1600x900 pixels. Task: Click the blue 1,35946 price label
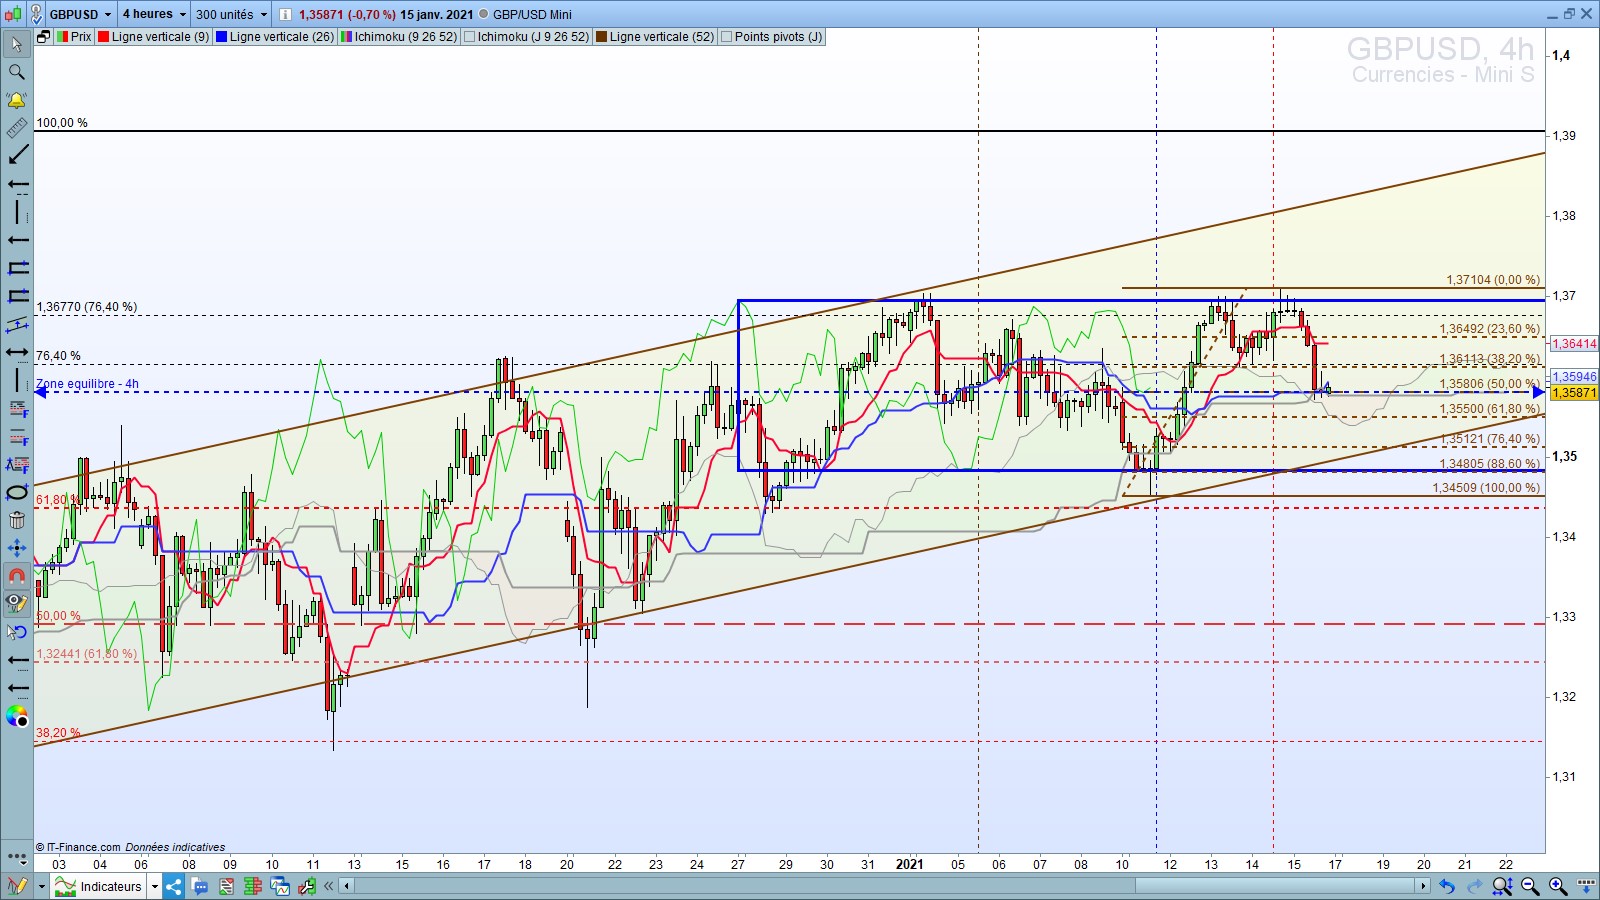1574,377
